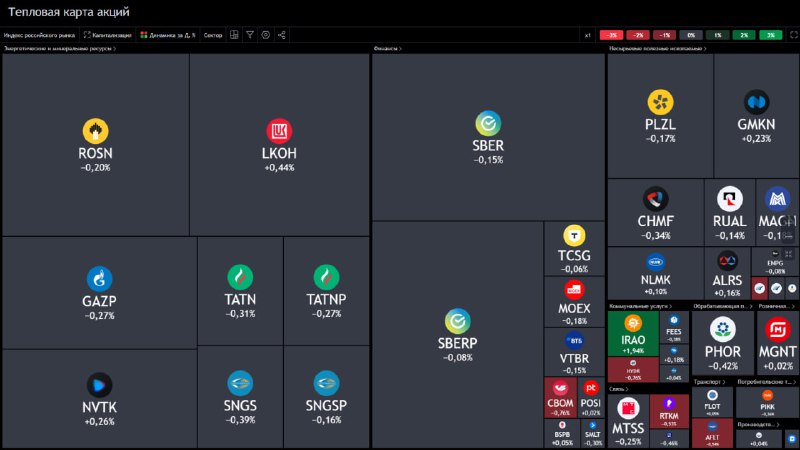800x450 pixels.
Task: Click the red Magnit logo
Action: (x=778, y=330)
